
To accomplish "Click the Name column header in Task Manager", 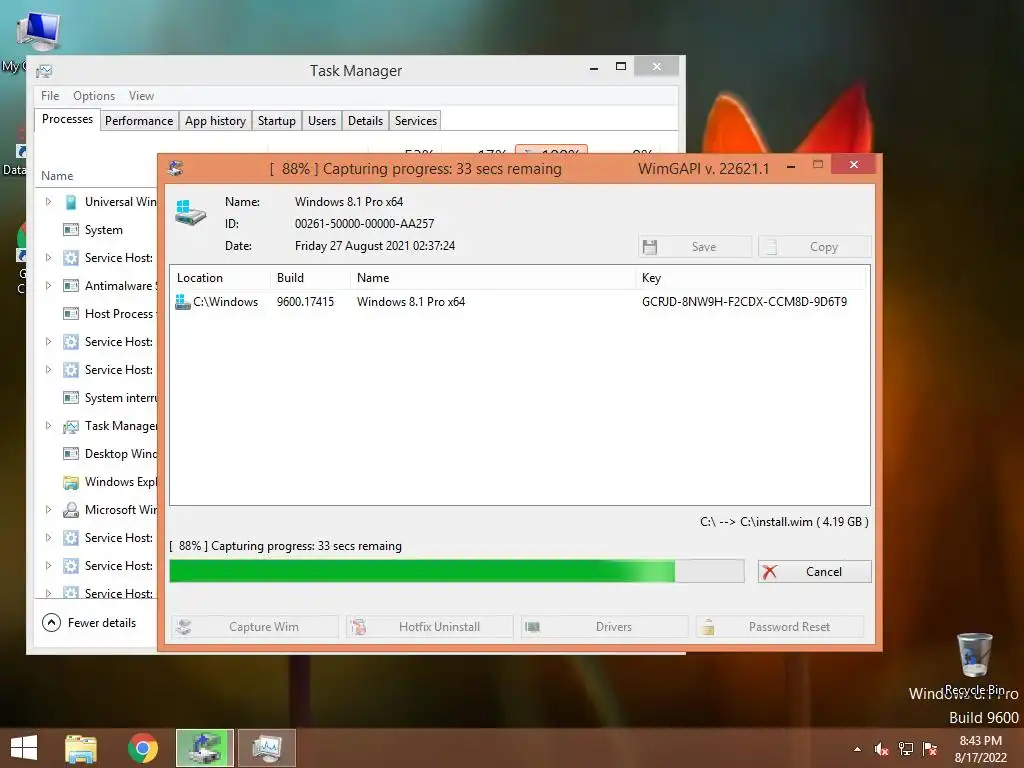I will 57,176.
